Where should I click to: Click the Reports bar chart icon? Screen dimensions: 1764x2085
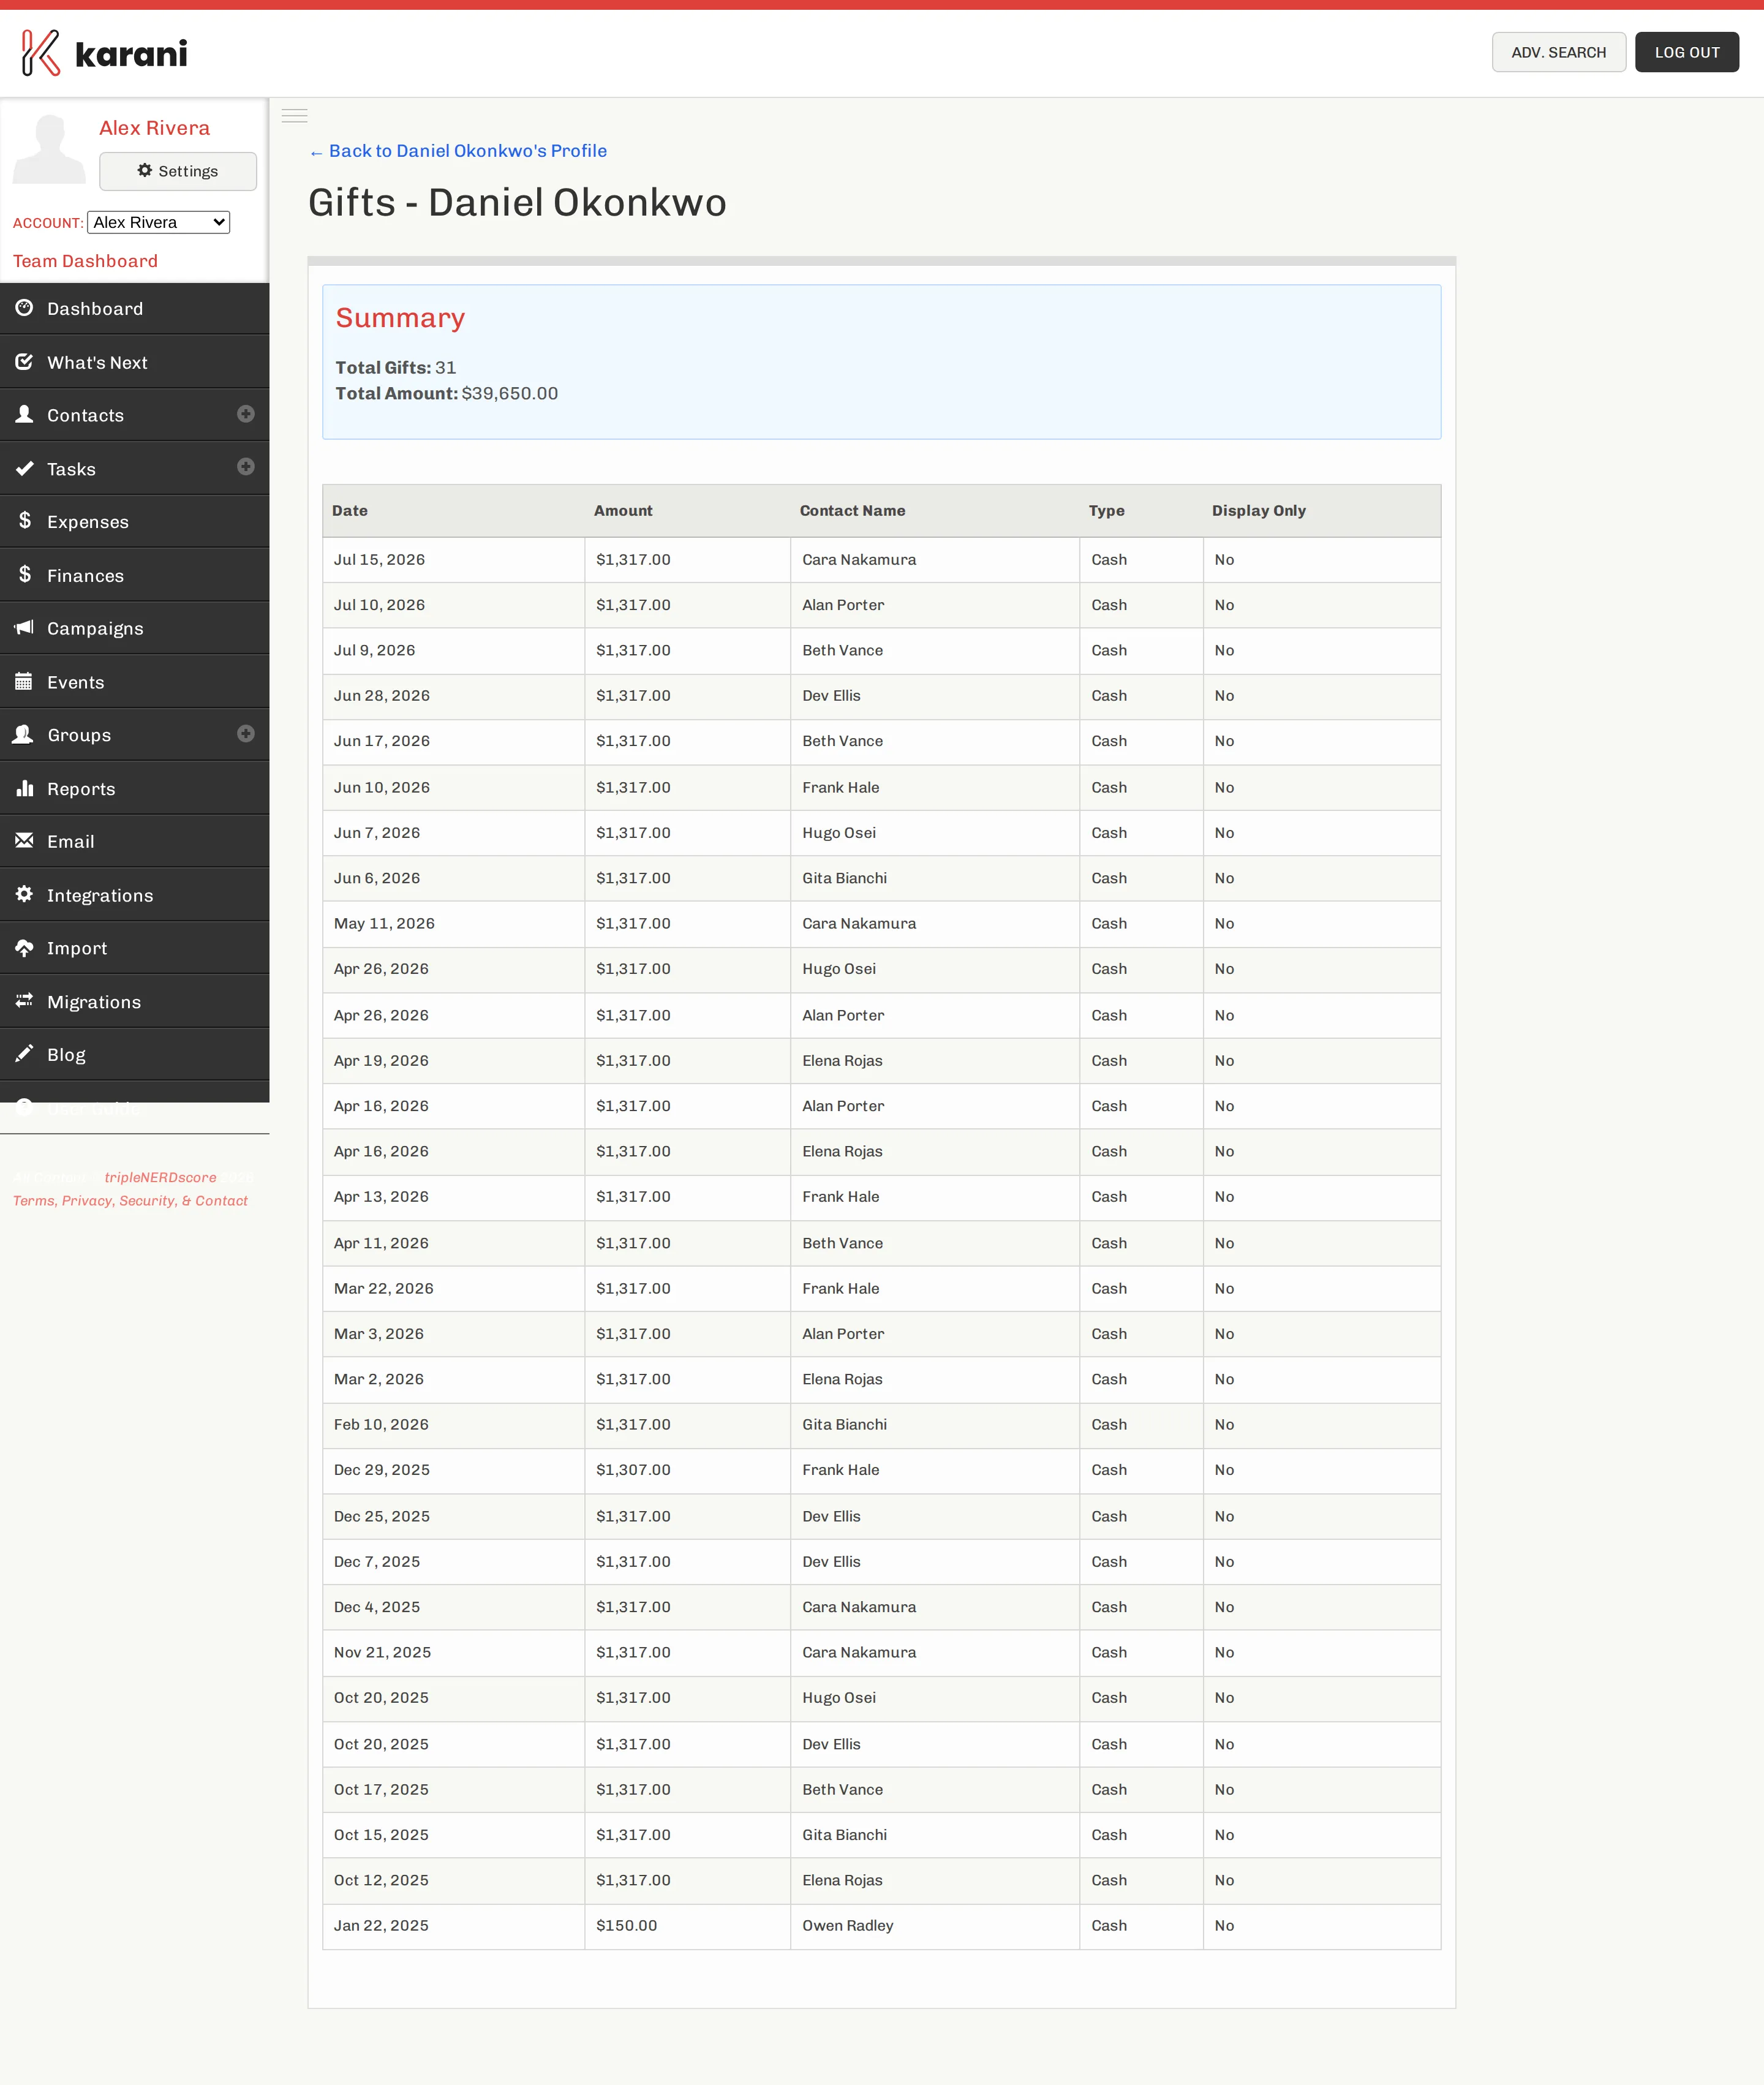(x=24, y=788)
